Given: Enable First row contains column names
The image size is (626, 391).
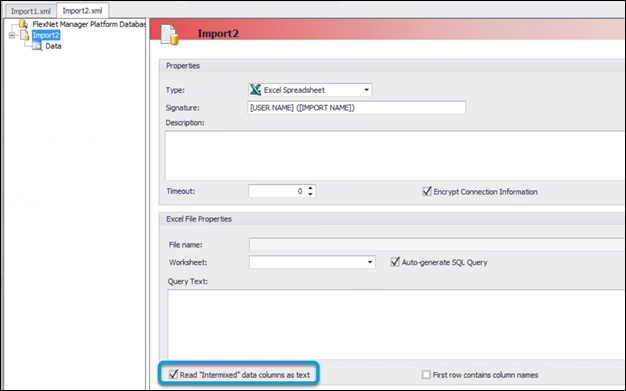Looking at the screenshot, I should [426, 375].
